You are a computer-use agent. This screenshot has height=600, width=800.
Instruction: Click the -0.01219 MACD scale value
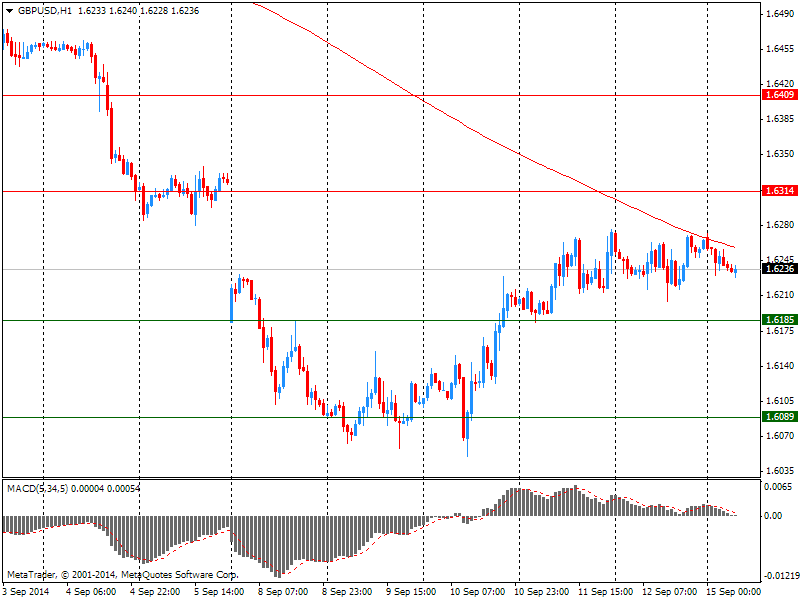point(782,576)
